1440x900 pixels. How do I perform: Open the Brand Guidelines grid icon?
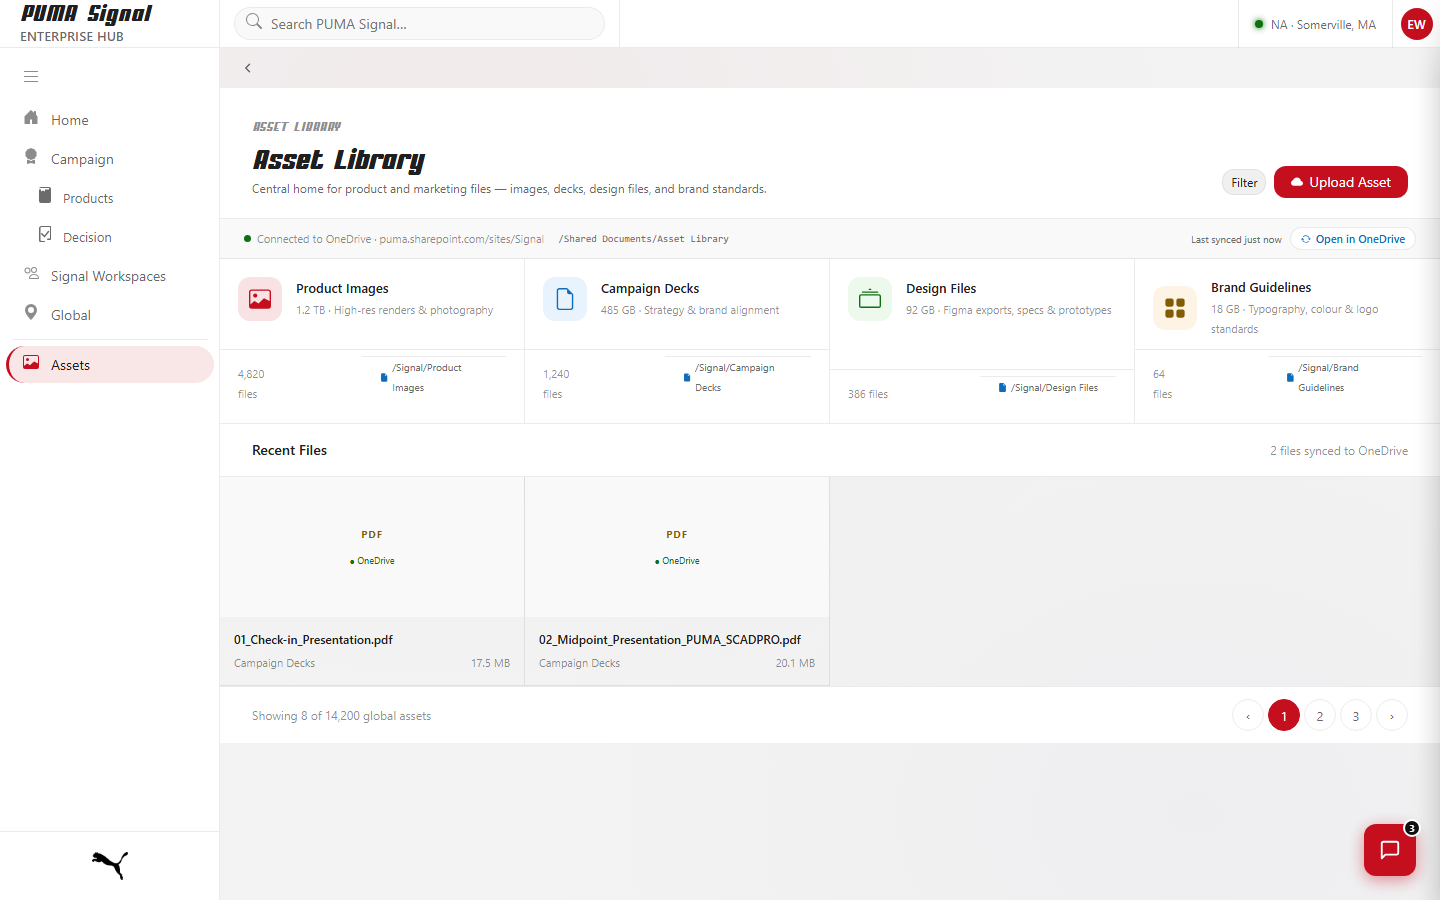pos(1175,308)
